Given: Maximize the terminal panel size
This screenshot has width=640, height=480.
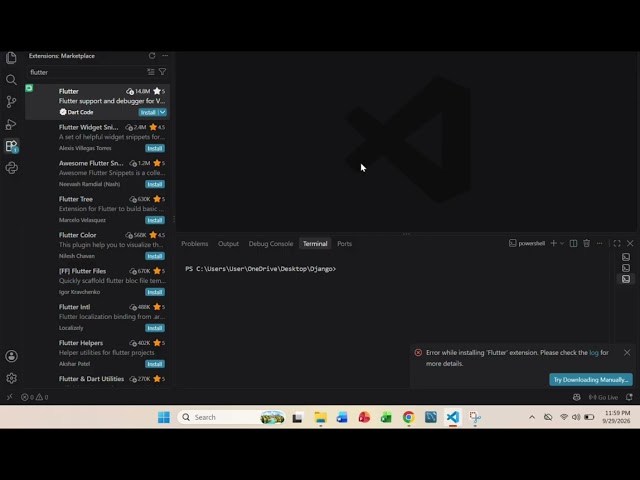Looking at the screenshot, I should (617, 243).
